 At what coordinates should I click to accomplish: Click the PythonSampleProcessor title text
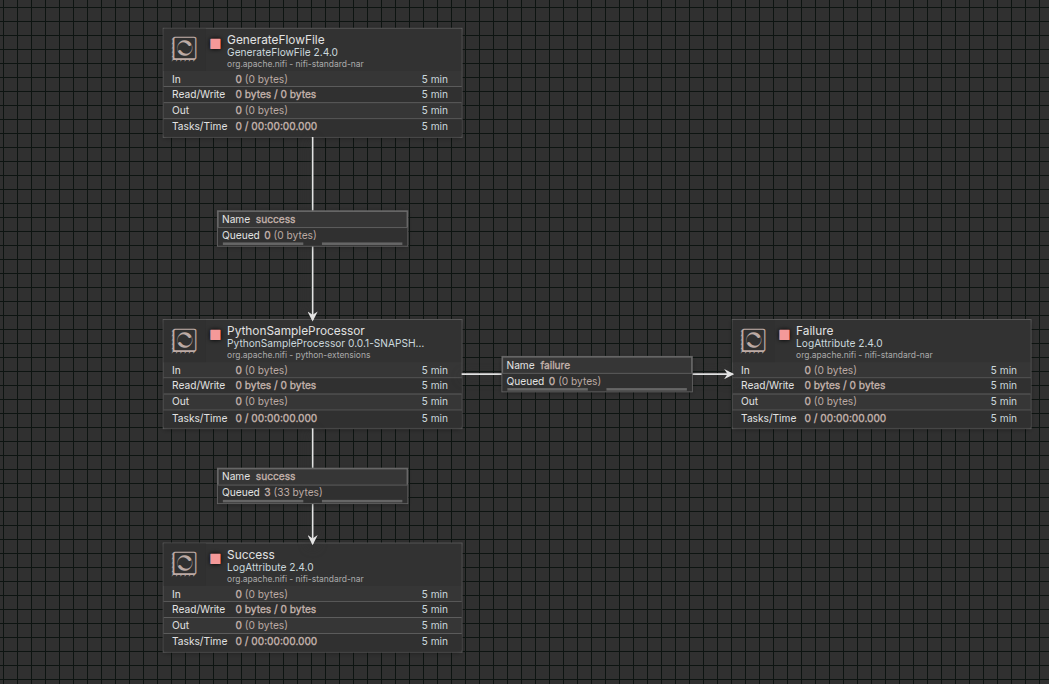tap(295, 331)
